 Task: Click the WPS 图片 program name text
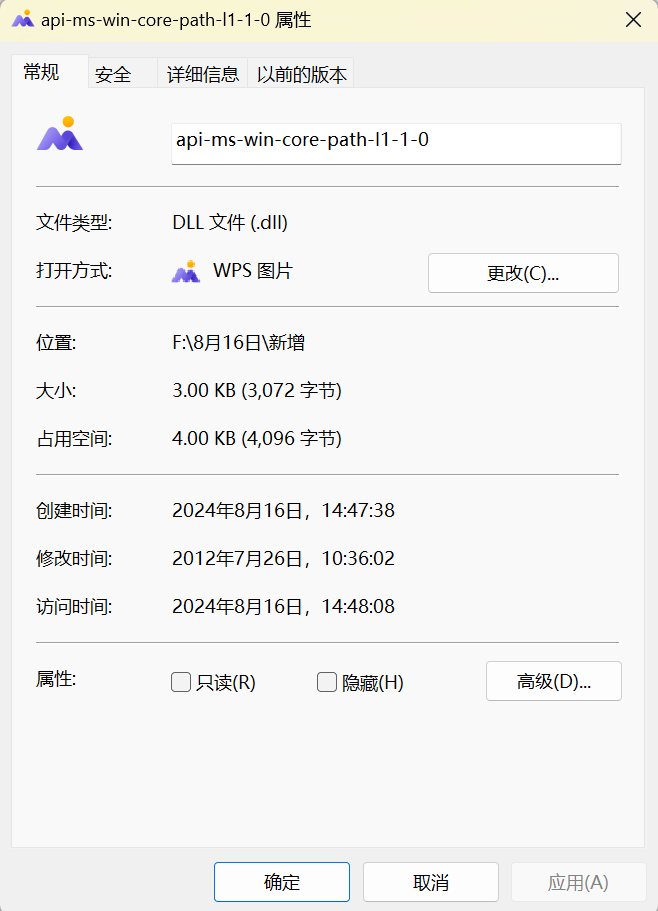(x=253, y=271)
